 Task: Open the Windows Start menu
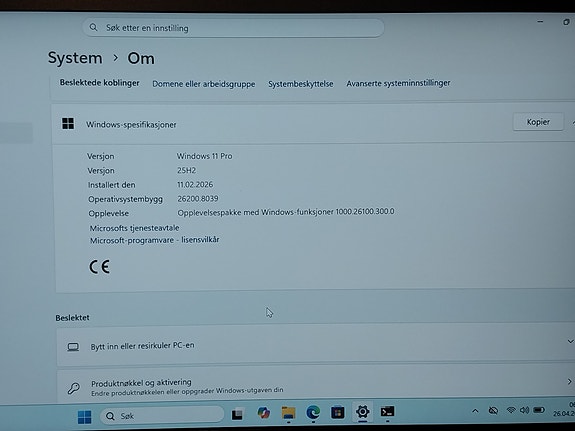click(x=85, y=417)
